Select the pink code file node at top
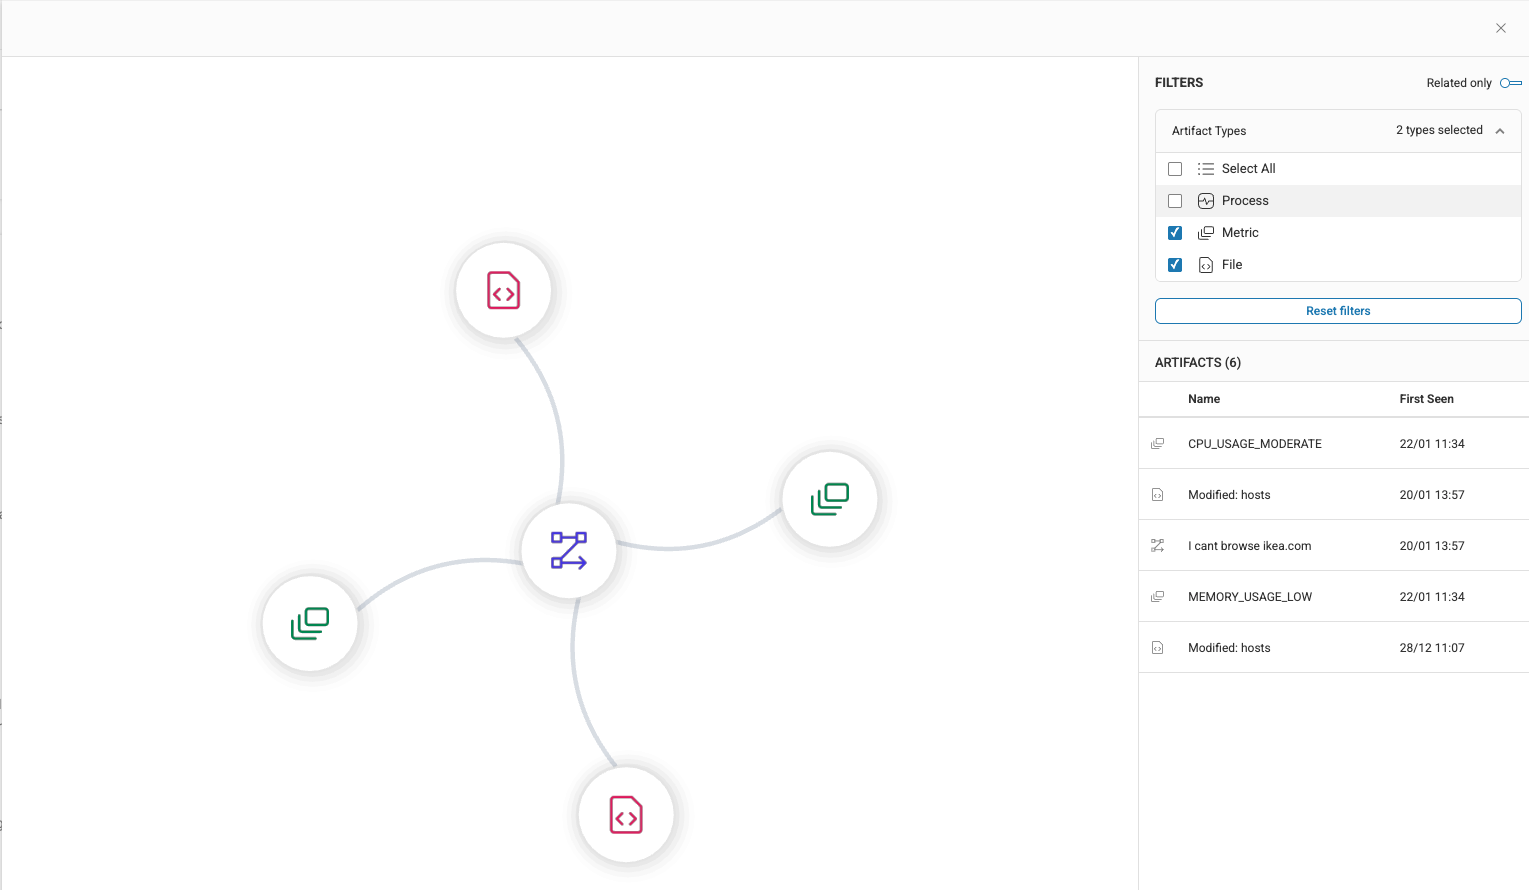 click(x=503, y=290)
